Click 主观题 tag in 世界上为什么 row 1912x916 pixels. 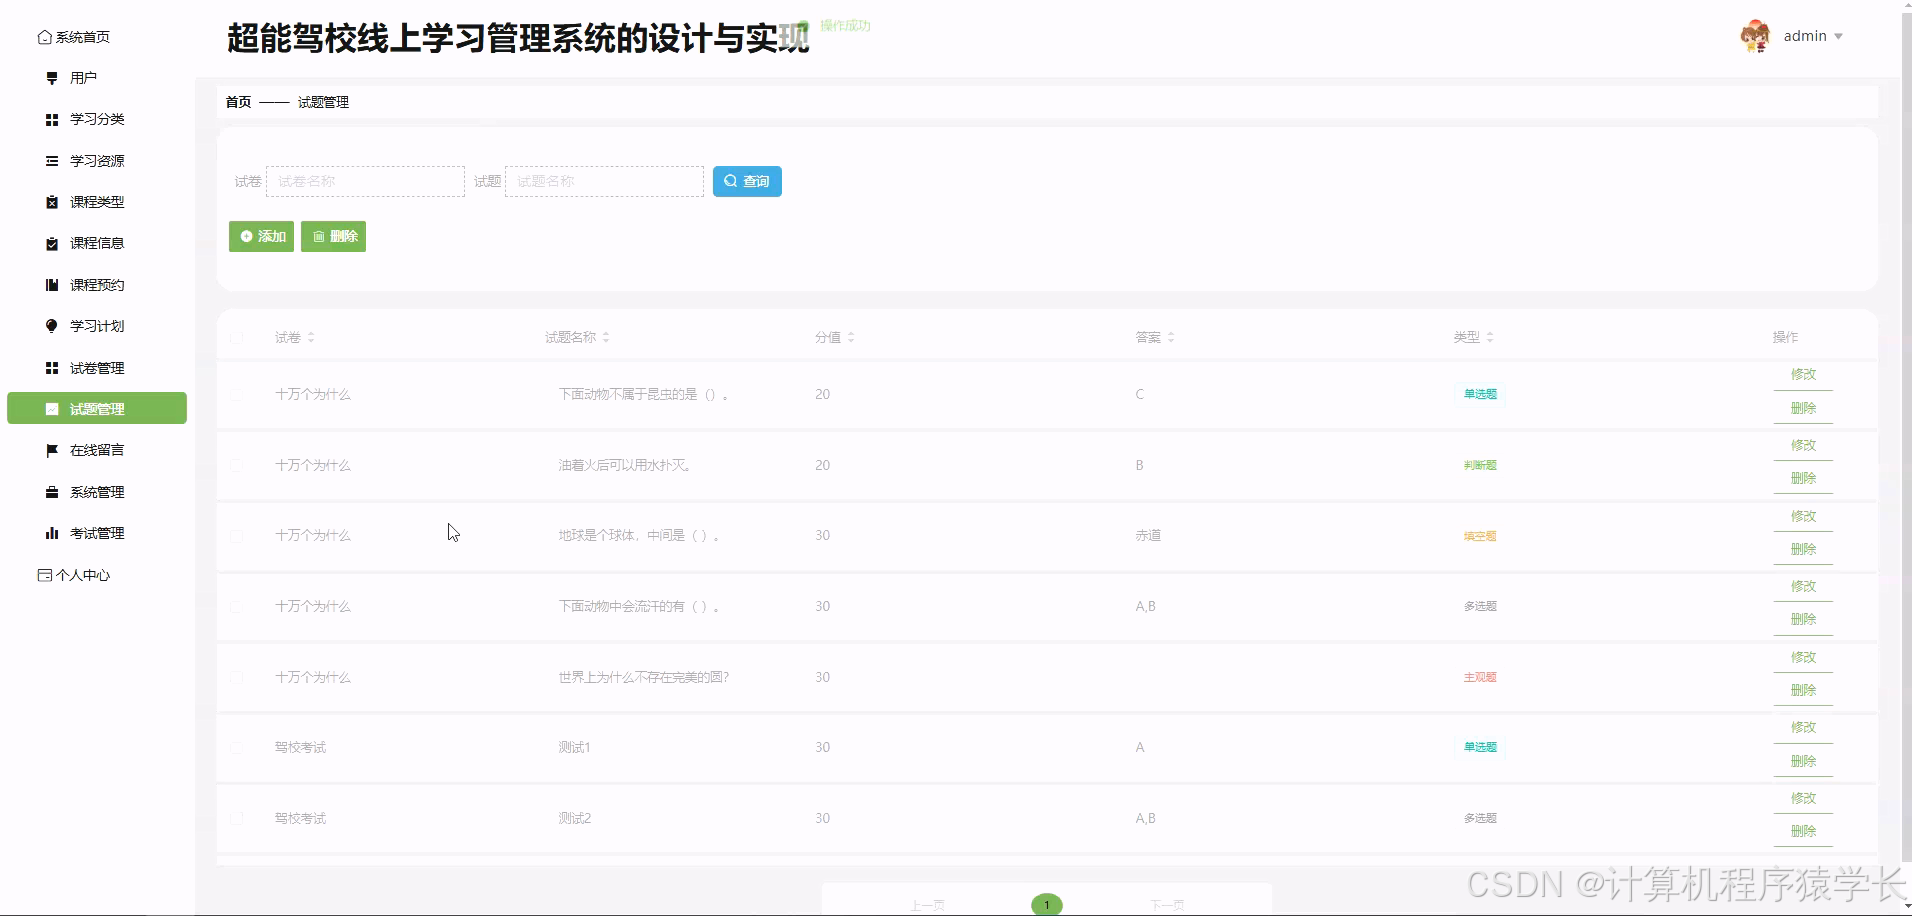click(x=1480, y=678)
